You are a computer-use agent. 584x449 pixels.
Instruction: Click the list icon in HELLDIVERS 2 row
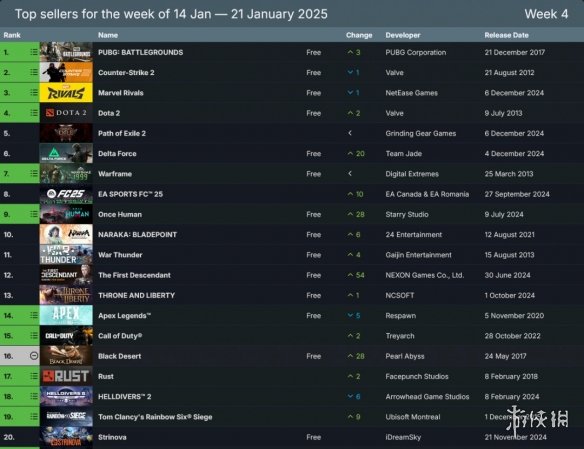click(x=34, y=396)
